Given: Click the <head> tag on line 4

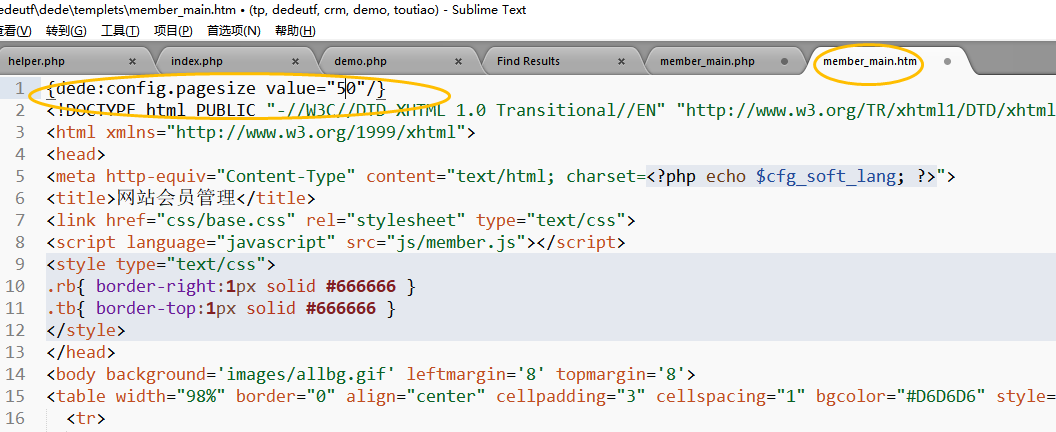Looking at the screenshot, I should (76, 155).
